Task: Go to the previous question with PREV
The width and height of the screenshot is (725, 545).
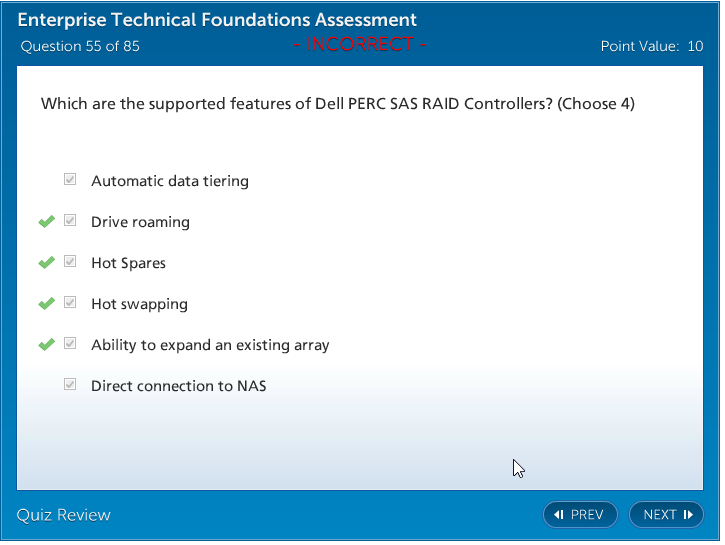Action: tap(580, 515)
